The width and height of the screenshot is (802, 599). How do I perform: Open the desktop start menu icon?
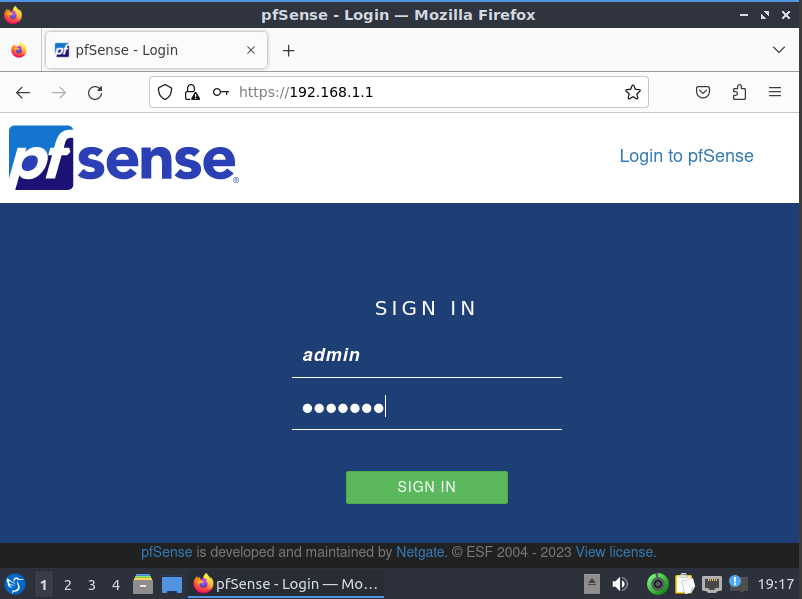click(15, 584)
